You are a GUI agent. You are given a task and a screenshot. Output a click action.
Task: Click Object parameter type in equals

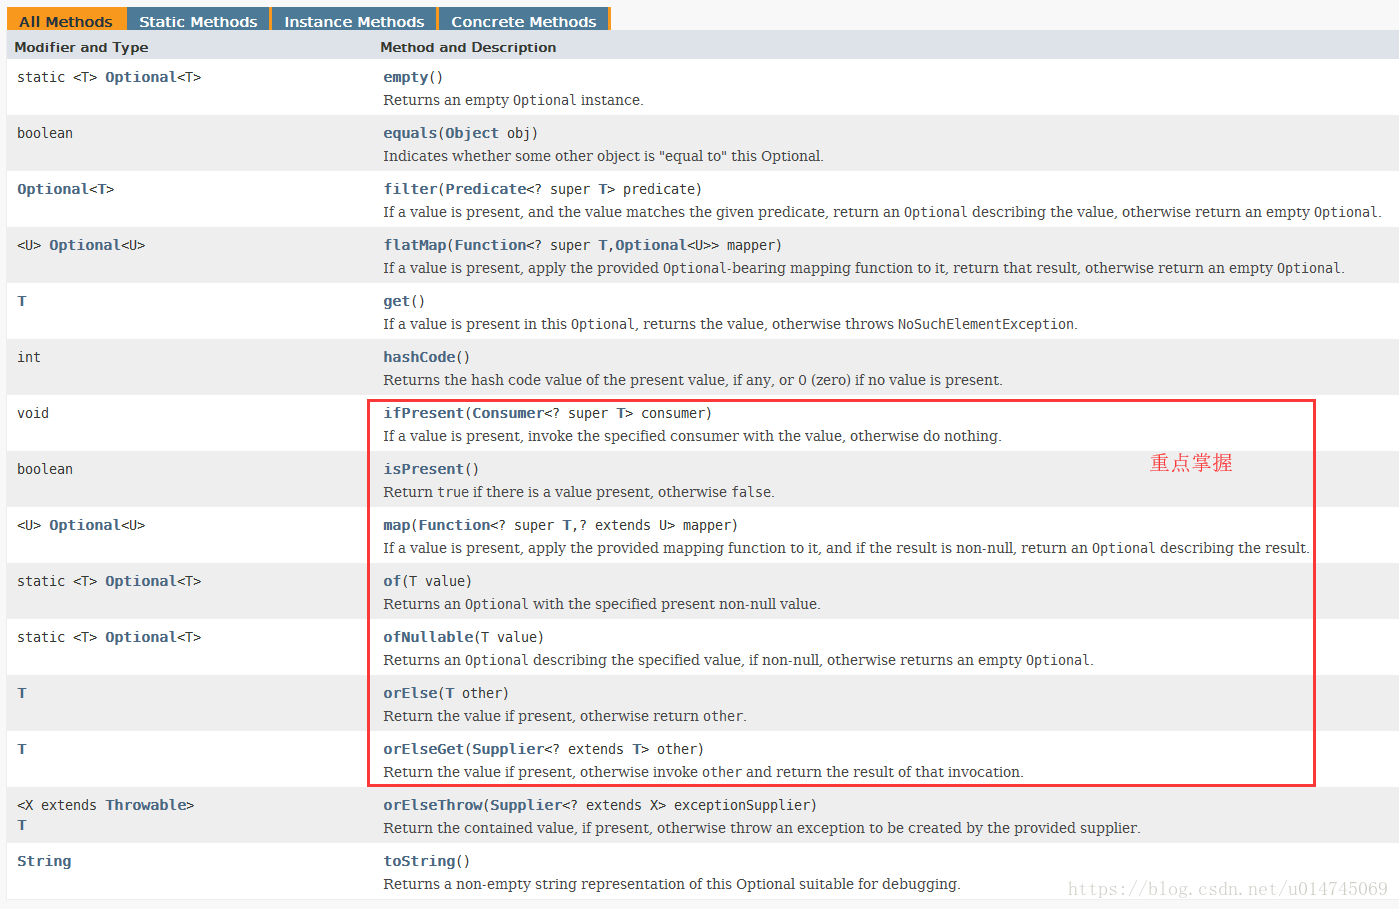click(x=472, y=133)
